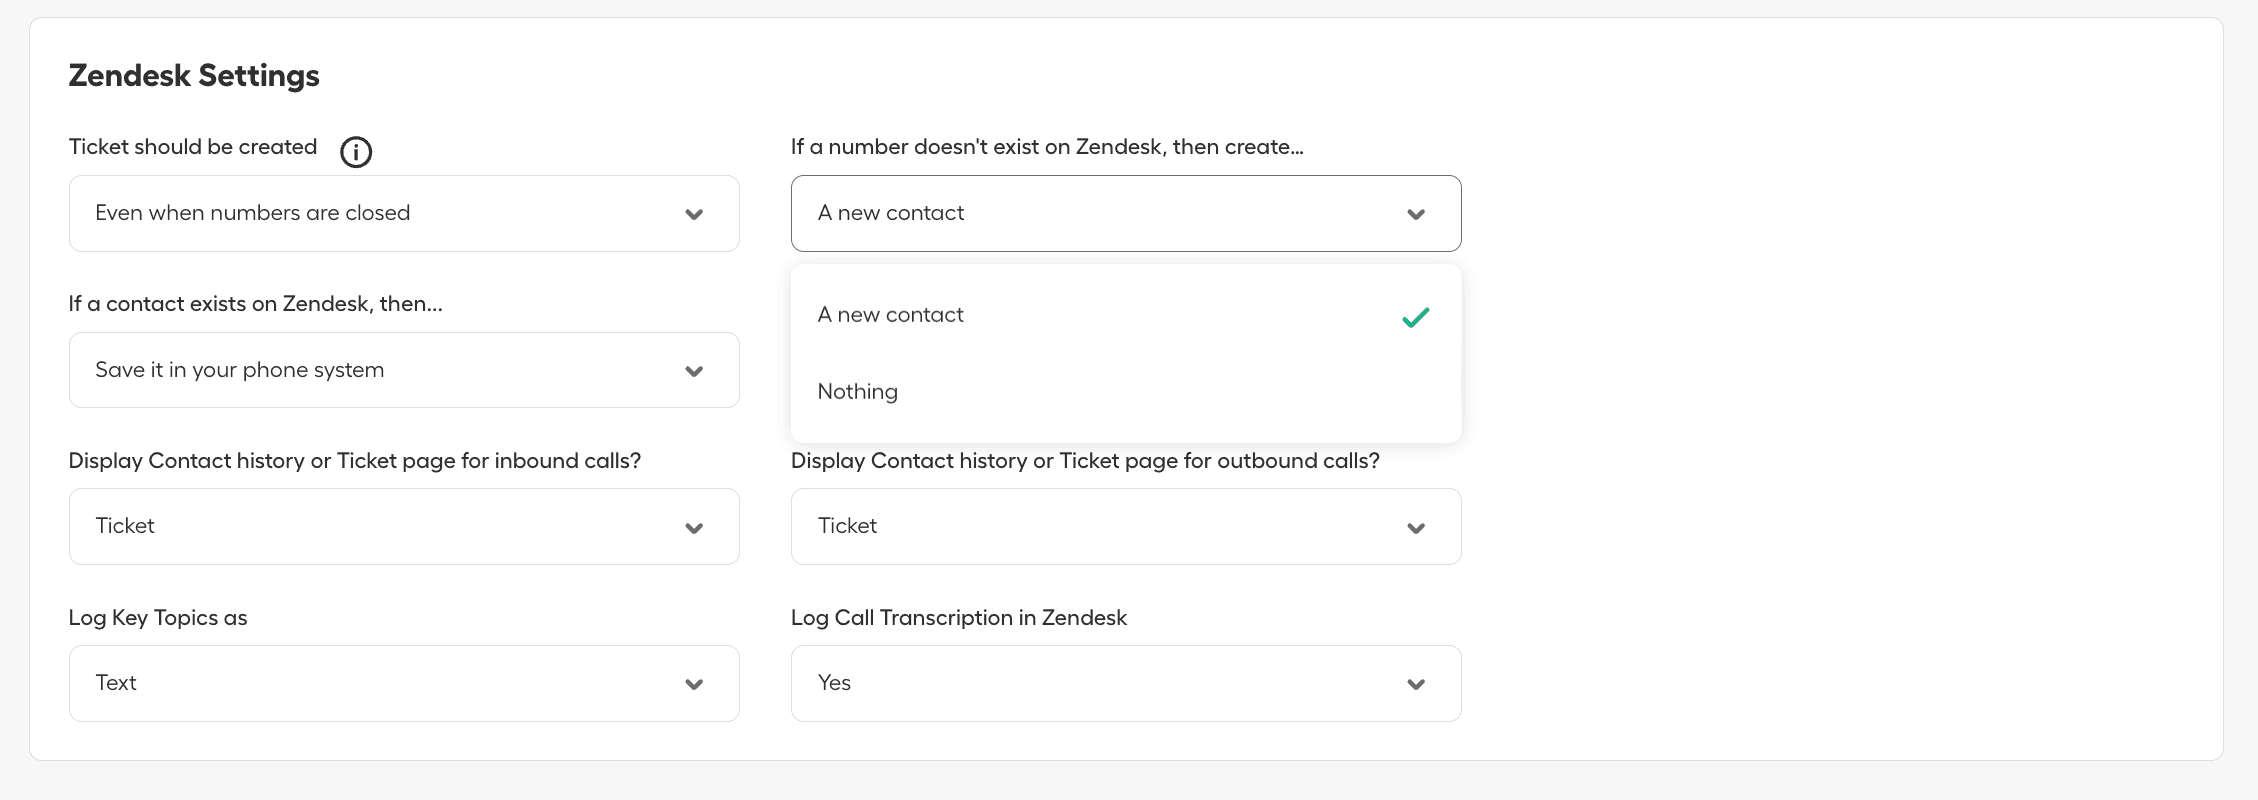Open the "If a contact exists on Zendesk" dropdown
Viewport: 2258px width, 800px height.
[403, 370]
